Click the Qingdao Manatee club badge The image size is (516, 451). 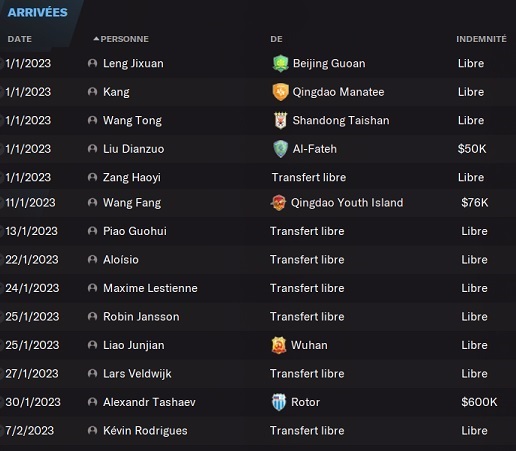coord(280,92)
